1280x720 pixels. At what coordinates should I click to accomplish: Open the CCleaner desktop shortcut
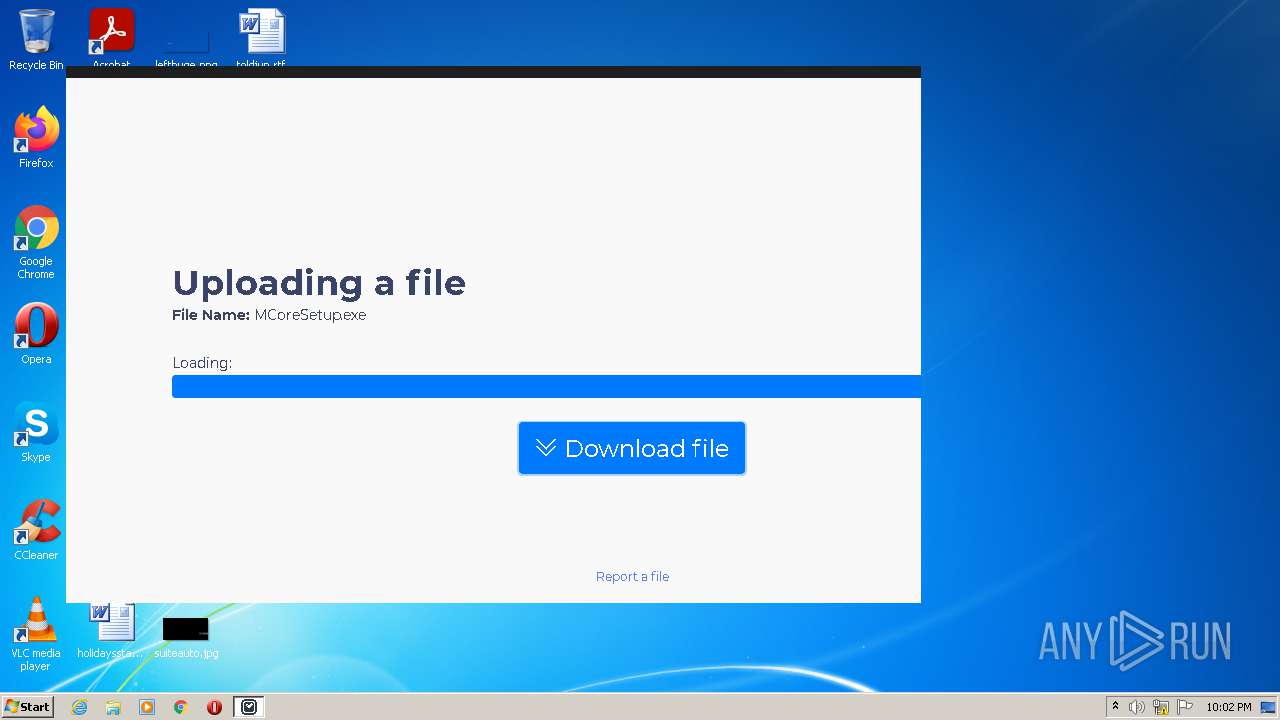(x=36, y=529)
